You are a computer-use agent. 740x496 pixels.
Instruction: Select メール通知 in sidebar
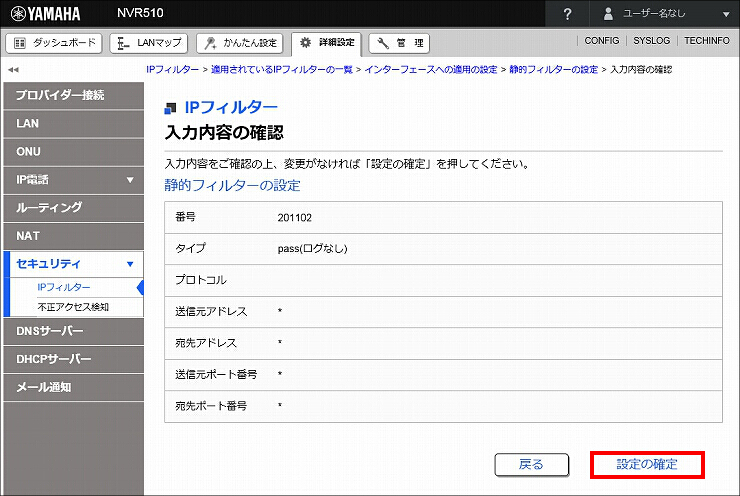tap(74, 387)
